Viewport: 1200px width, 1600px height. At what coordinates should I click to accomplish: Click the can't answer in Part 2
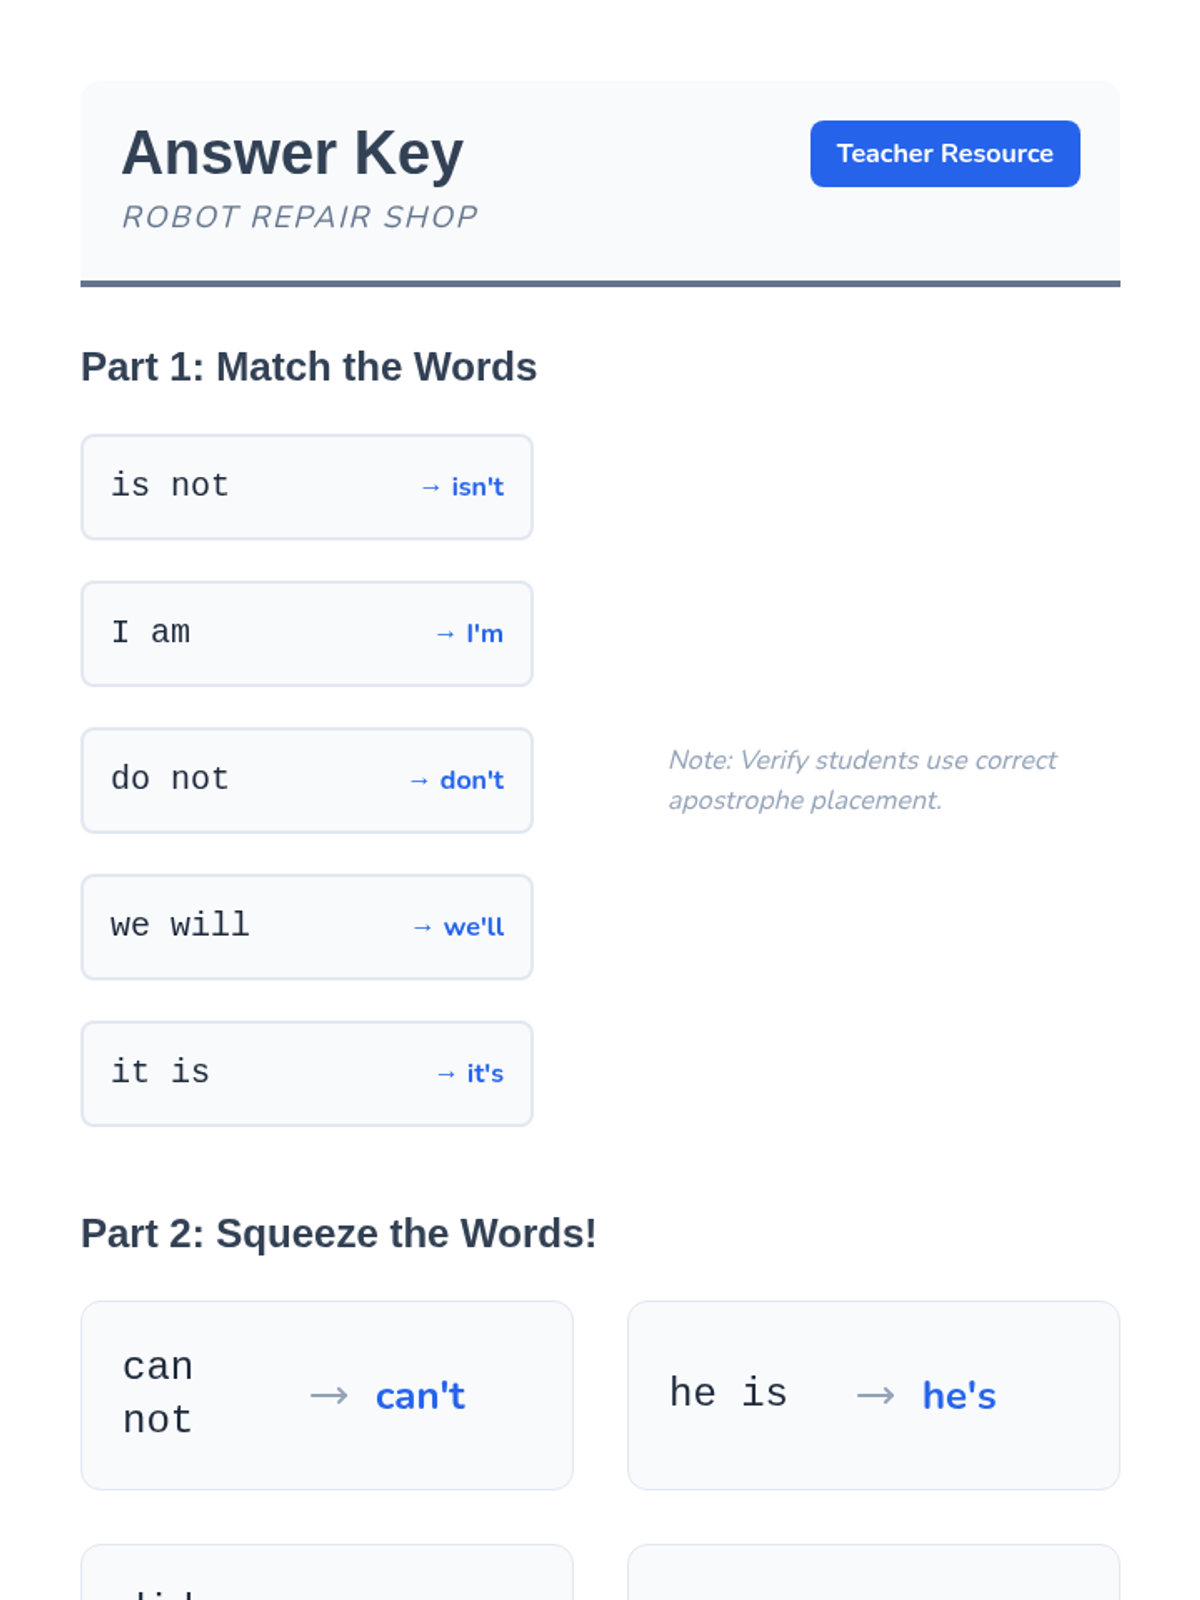point(420,1396)
